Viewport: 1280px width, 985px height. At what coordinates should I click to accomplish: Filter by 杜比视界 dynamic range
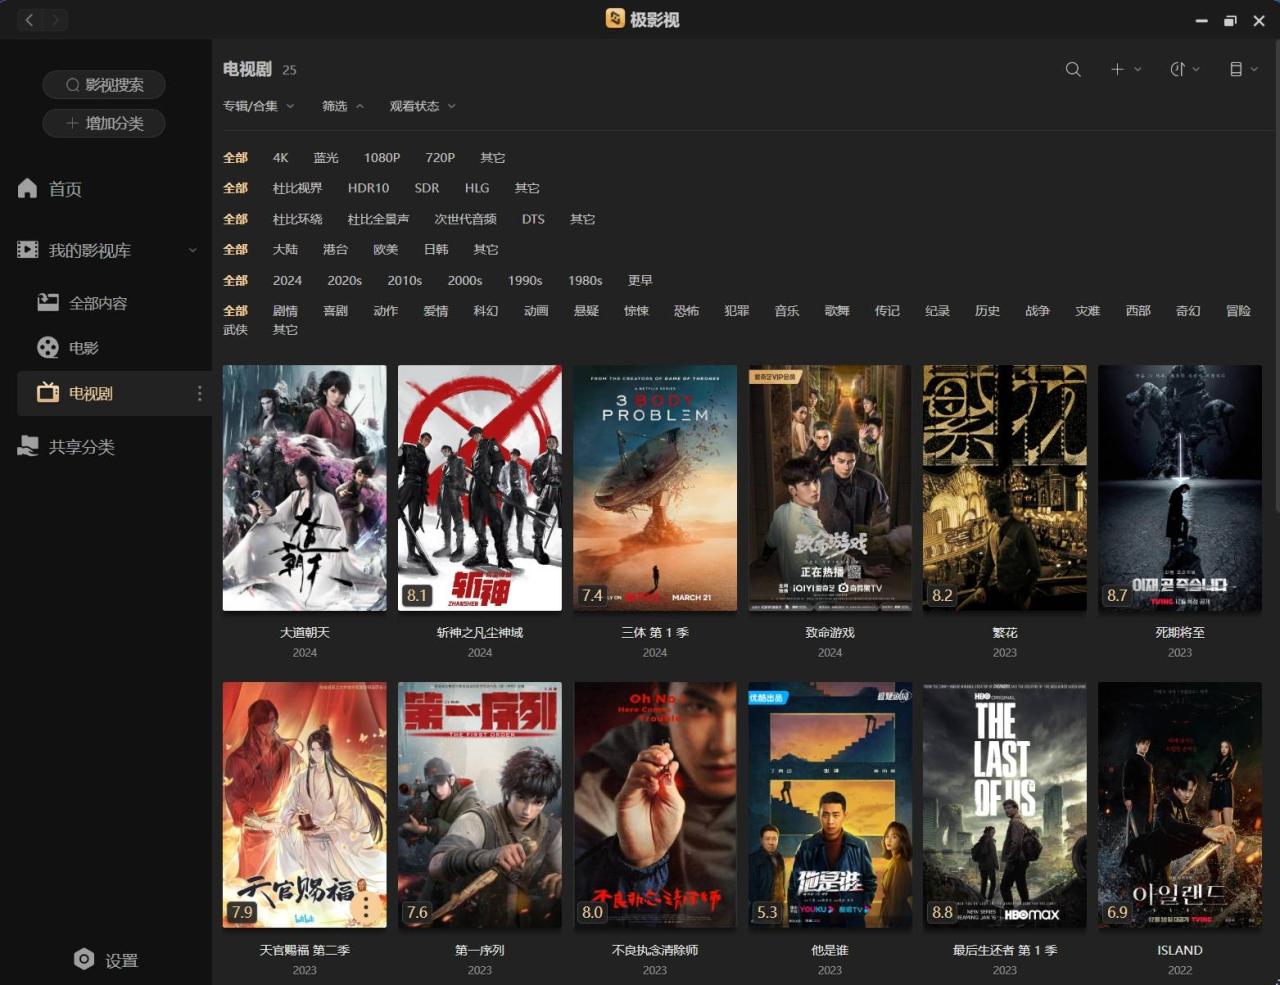click(x=297, y=188)
